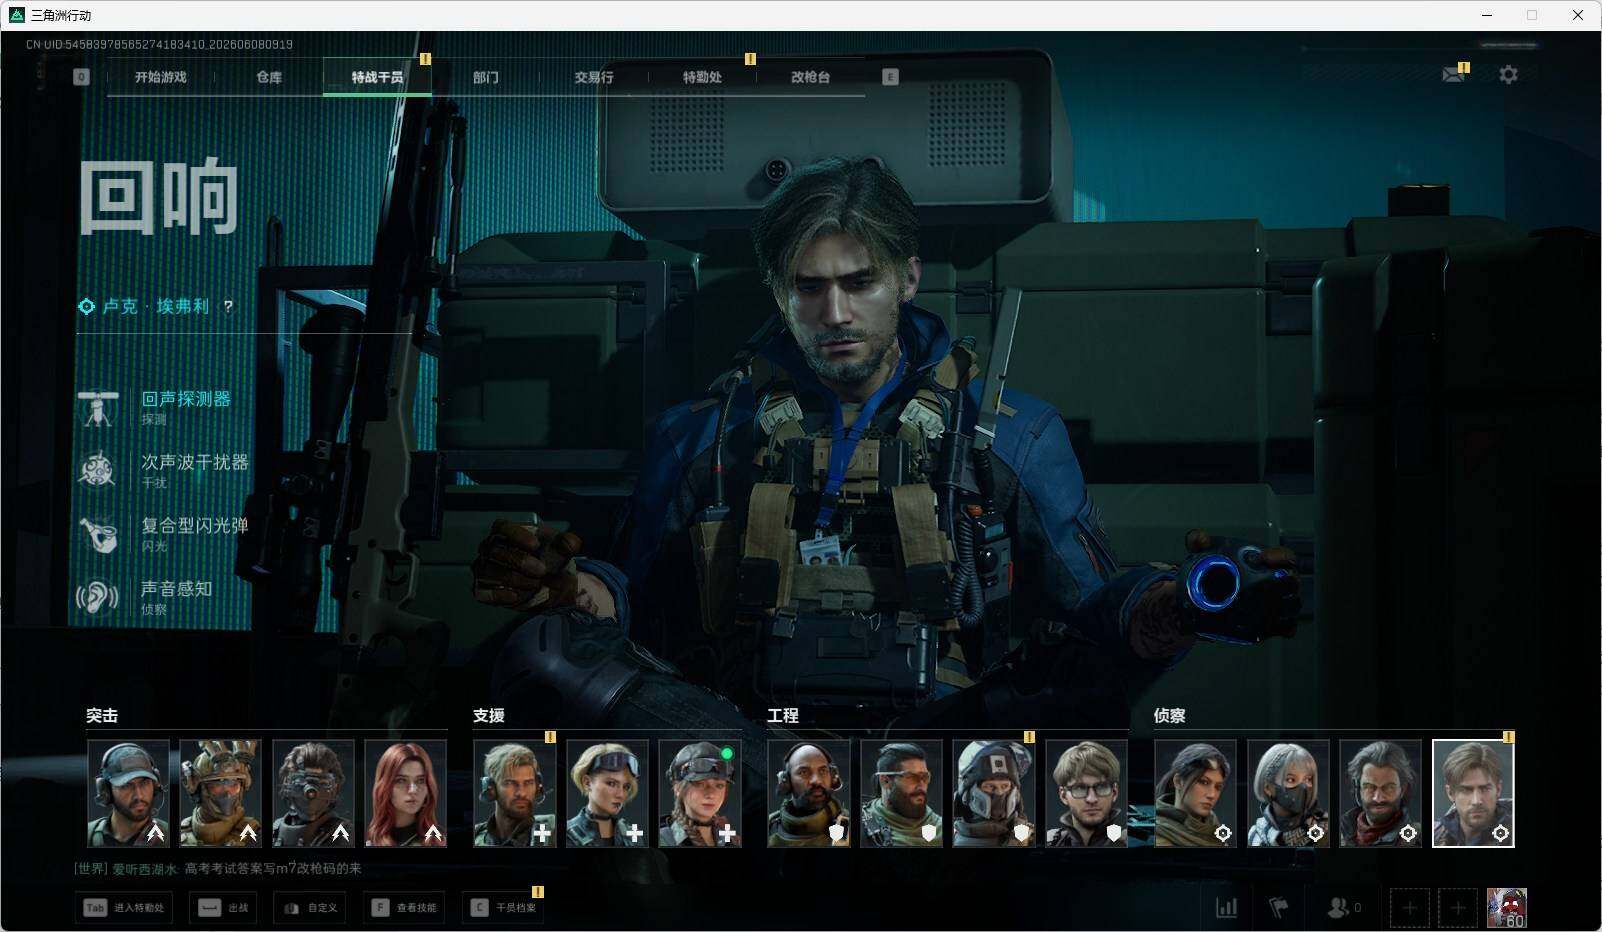This screenshot has width=1602, height=932.
Task: Select the 复合型闪光弹 skill icon
Action: 98,534
